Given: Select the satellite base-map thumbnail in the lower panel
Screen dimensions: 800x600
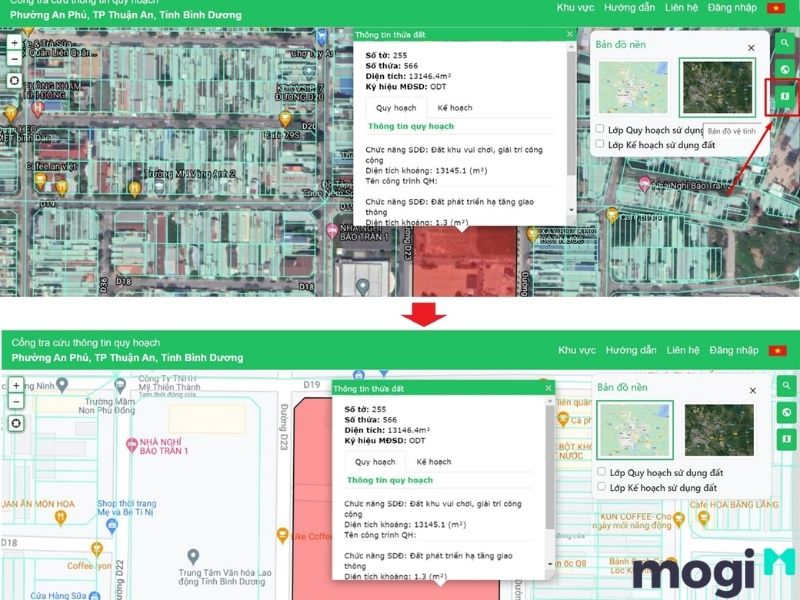Looking at the screenshot, I should 719,429.
